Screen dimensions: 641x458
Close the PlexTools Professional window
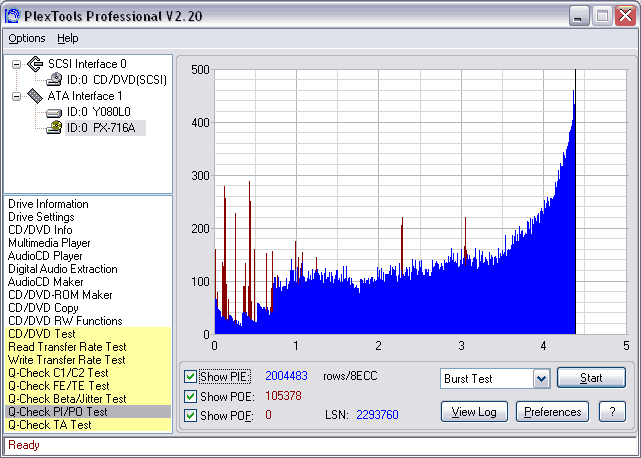(x=625, y=16)
